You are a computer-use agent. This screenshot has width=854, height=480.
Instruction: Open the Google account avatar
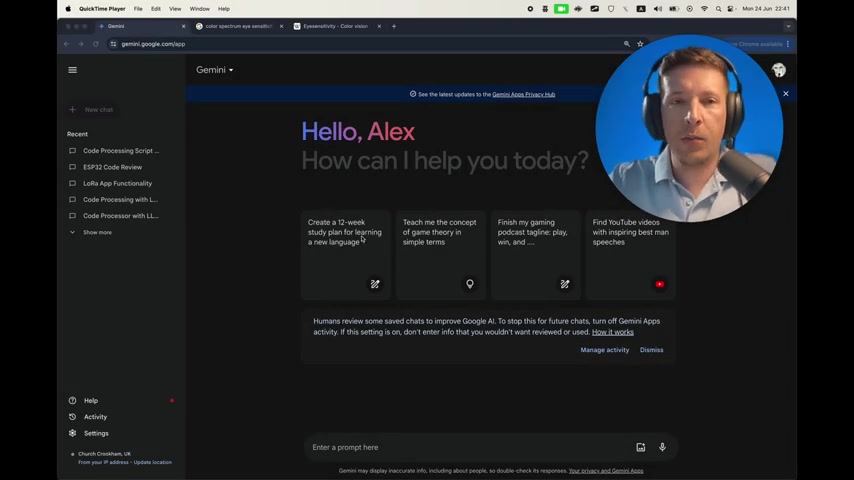pos(779,70)
